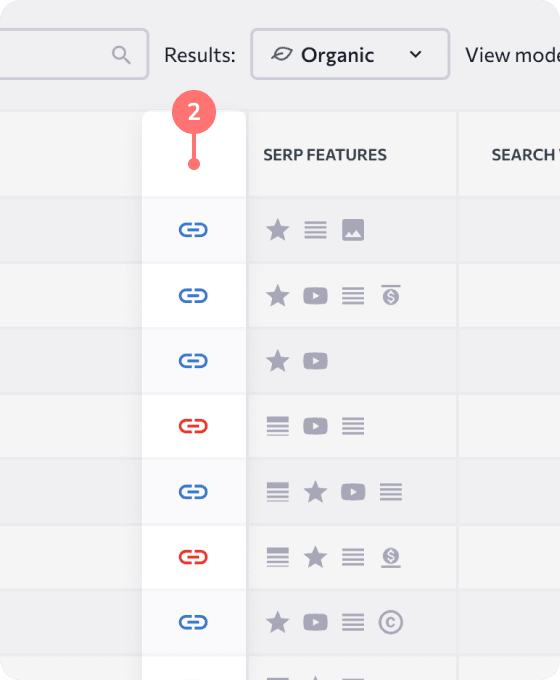Image resolution: width=560 pixels, height=680 pixels.
Task: Click the star icon in fifth row
Action: [315, 492]
